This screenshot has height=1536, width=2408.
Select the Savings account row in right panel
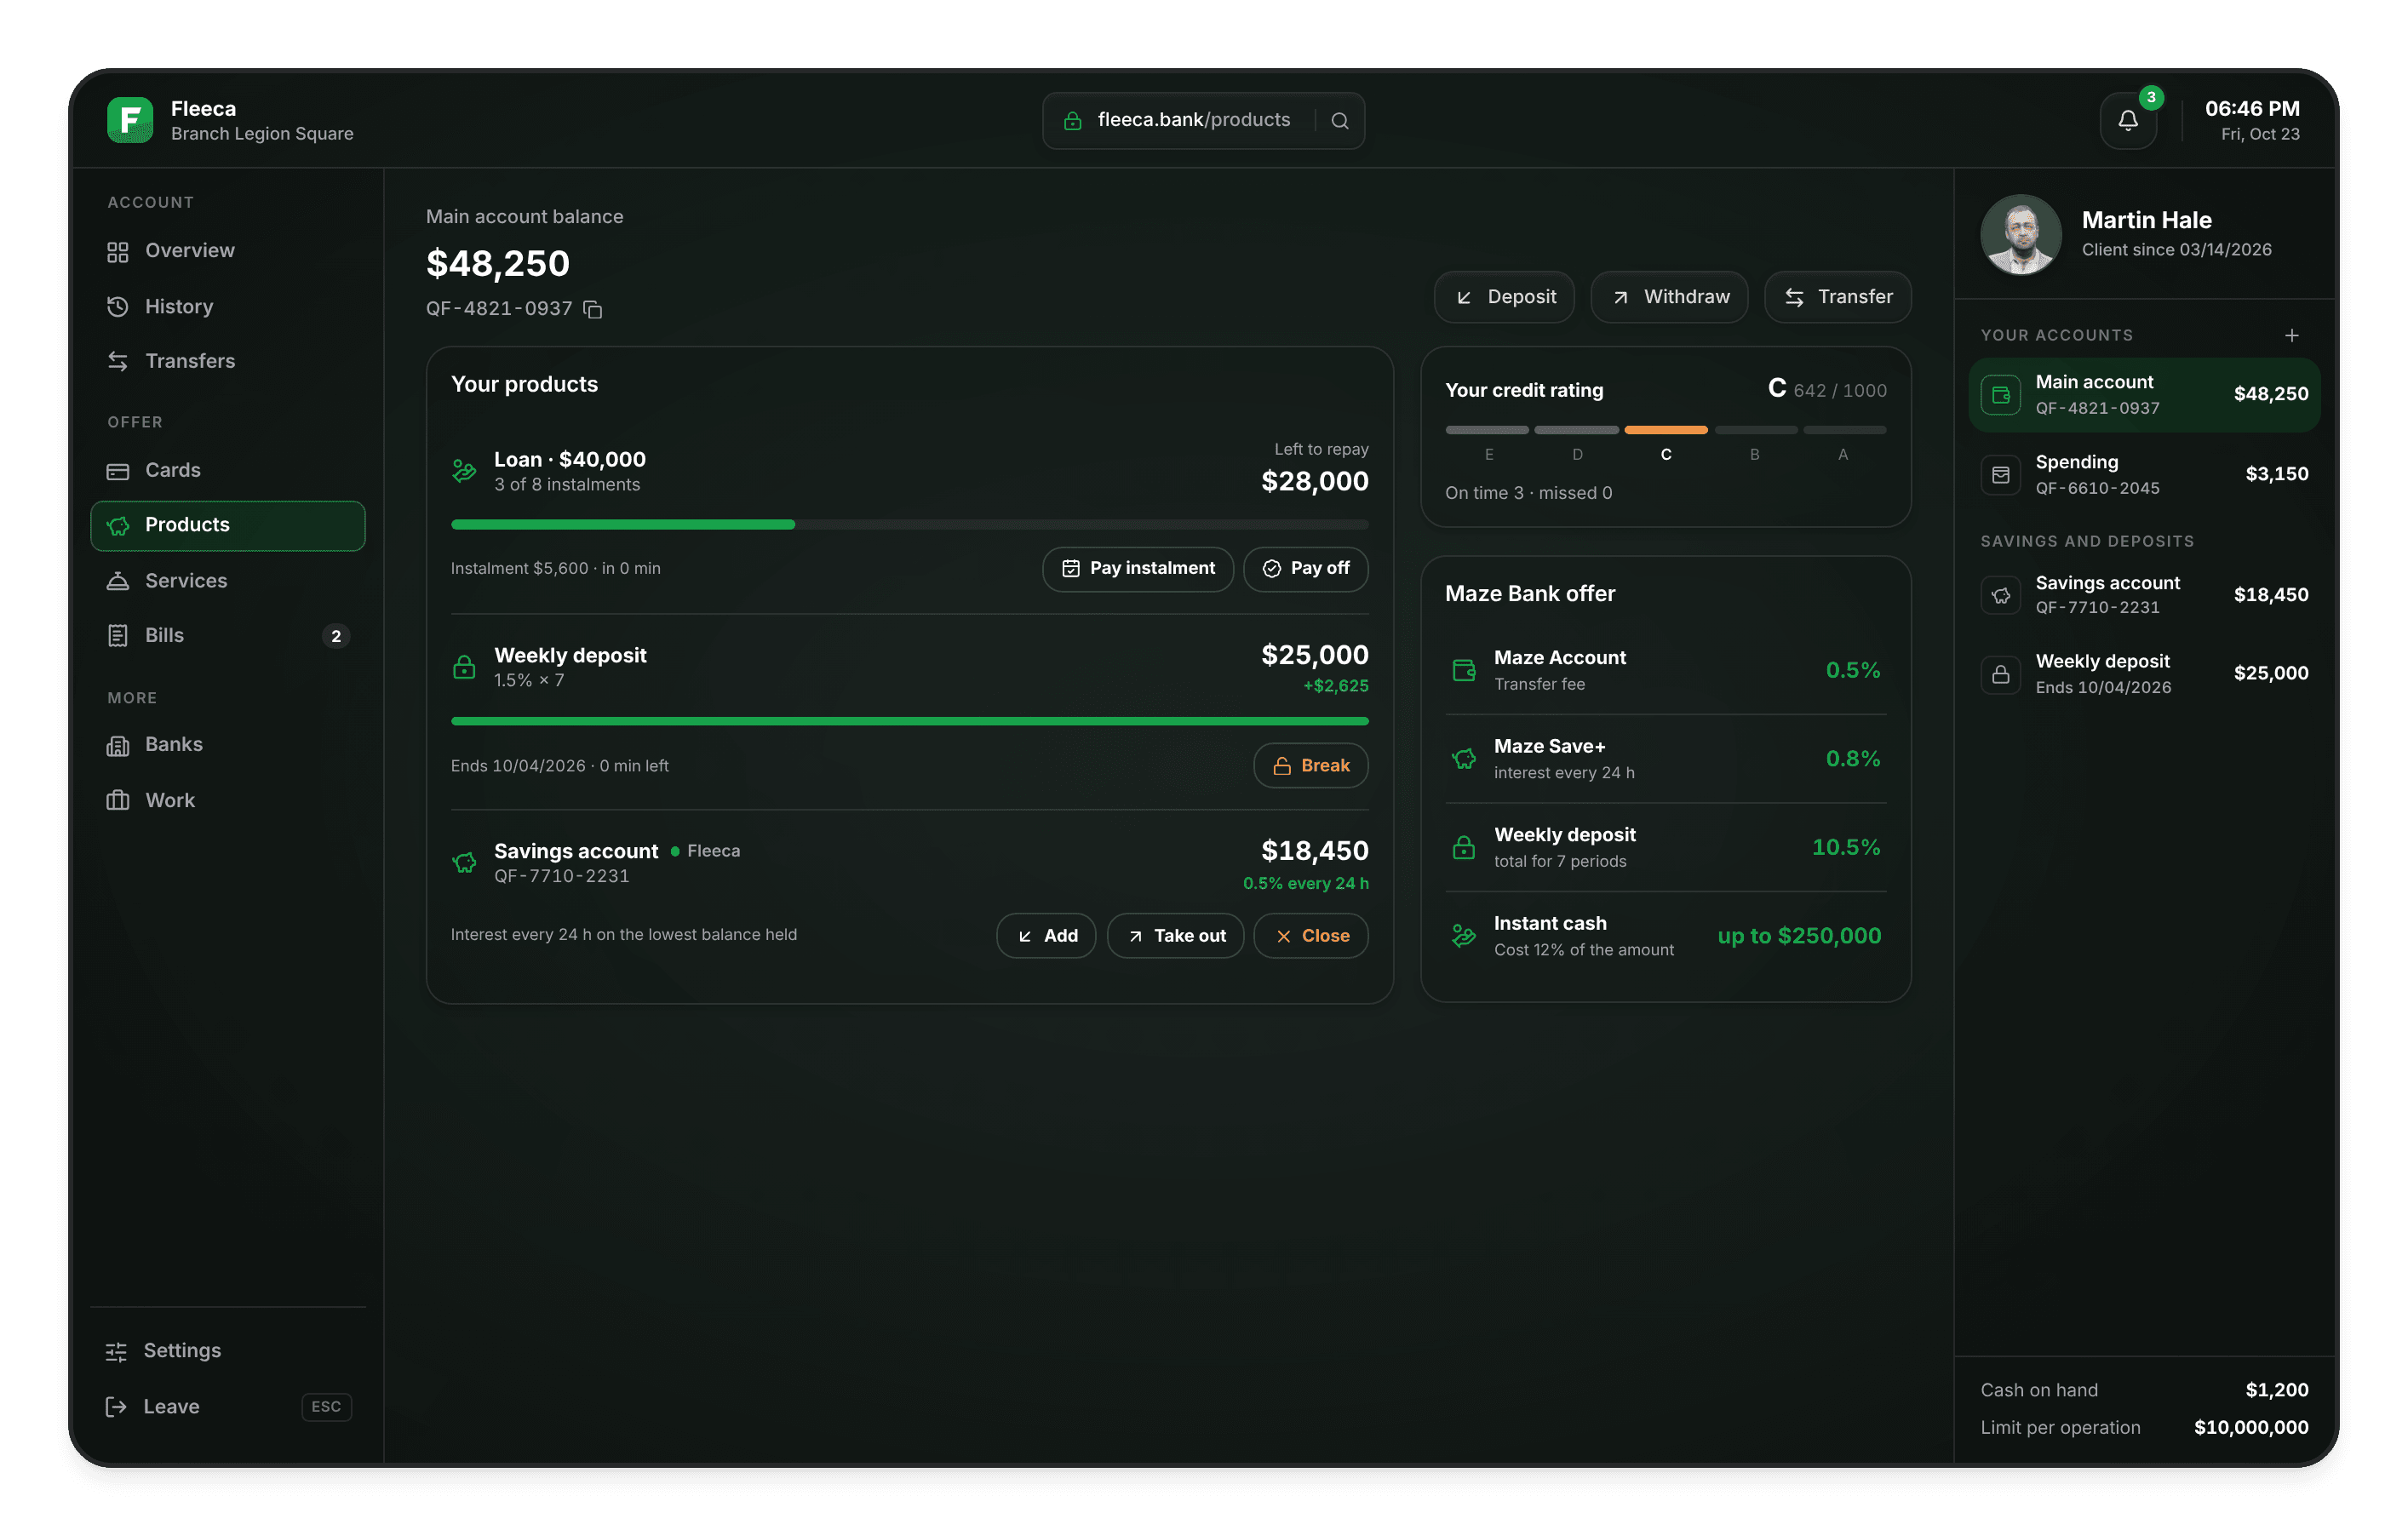(2144, 595)
